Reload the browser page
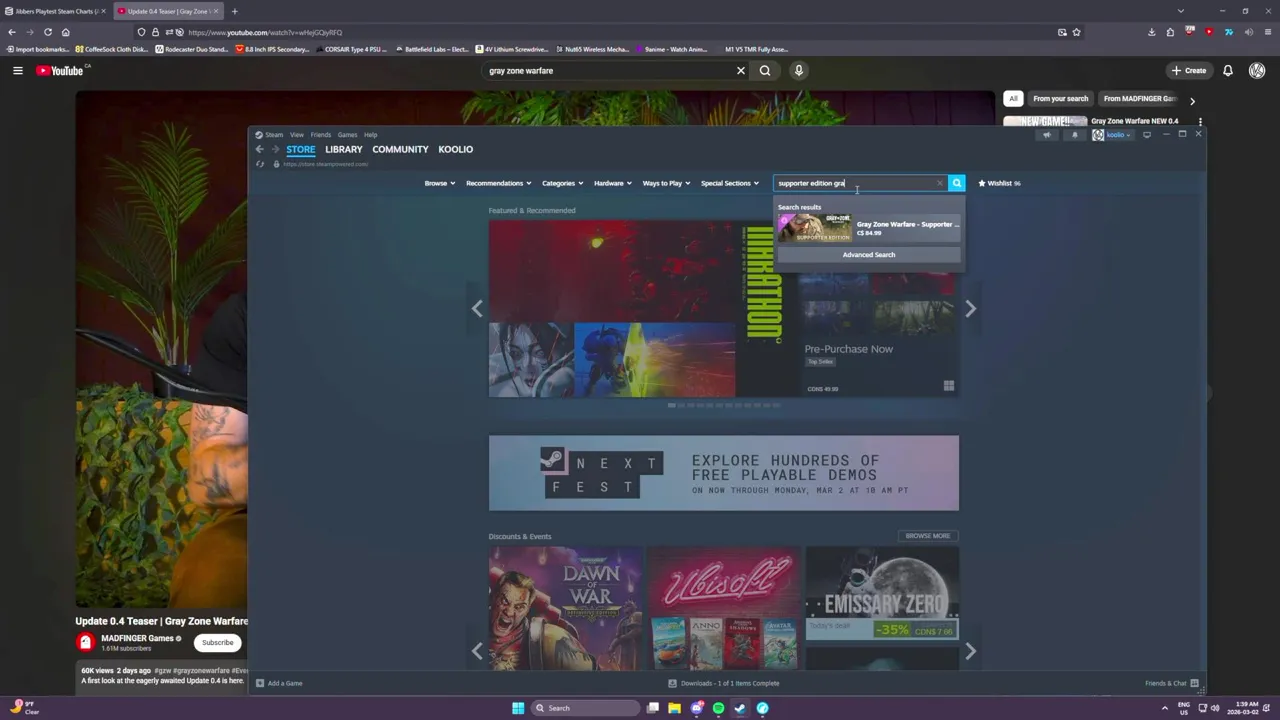Viewport: 1280px width, 720px height. pos(47,32)
